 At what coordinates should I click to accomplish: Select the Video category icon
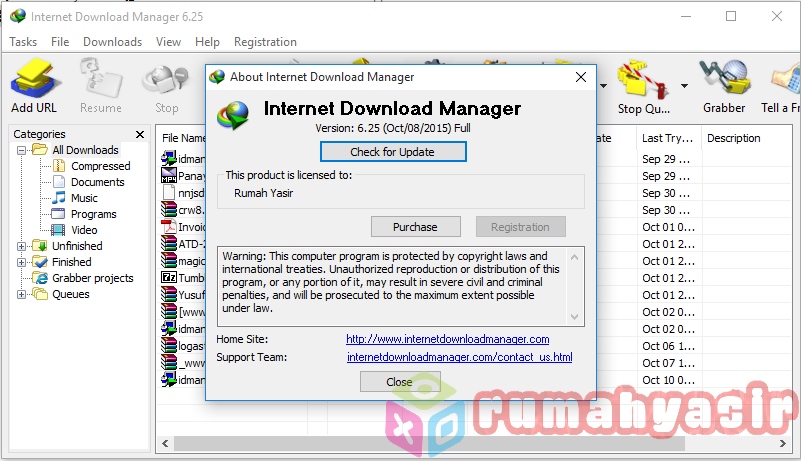click(59, 230)
